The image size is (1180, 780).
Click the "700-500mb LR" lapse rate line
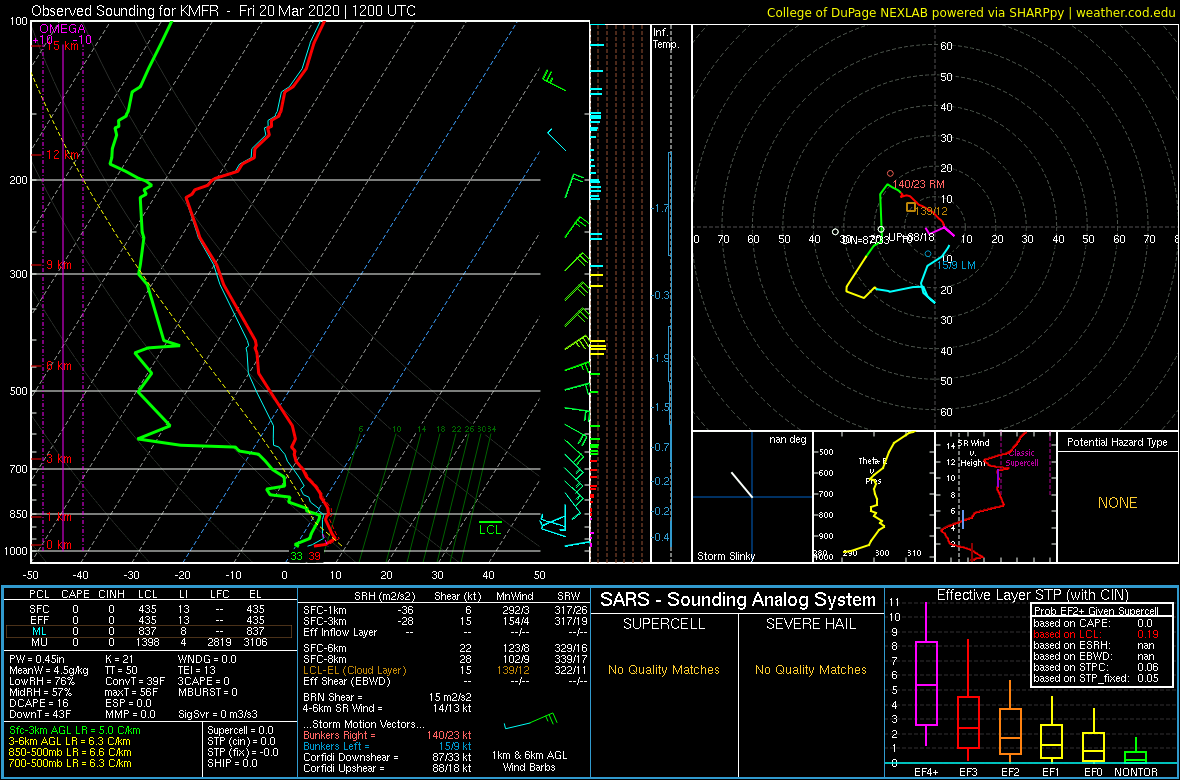pos(71,763)
